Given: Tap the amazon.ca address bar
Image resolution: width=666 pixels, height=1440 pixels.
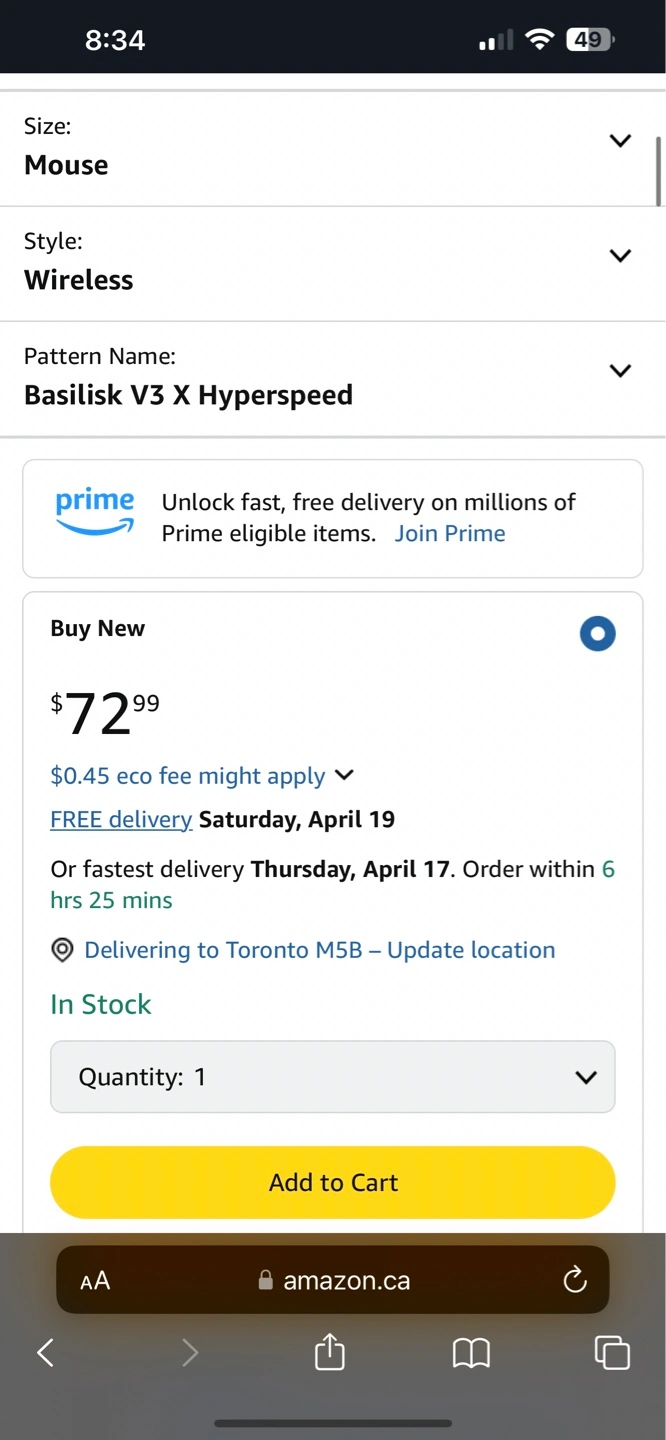Looking at the screenshot, I should tap(346, 1281).
